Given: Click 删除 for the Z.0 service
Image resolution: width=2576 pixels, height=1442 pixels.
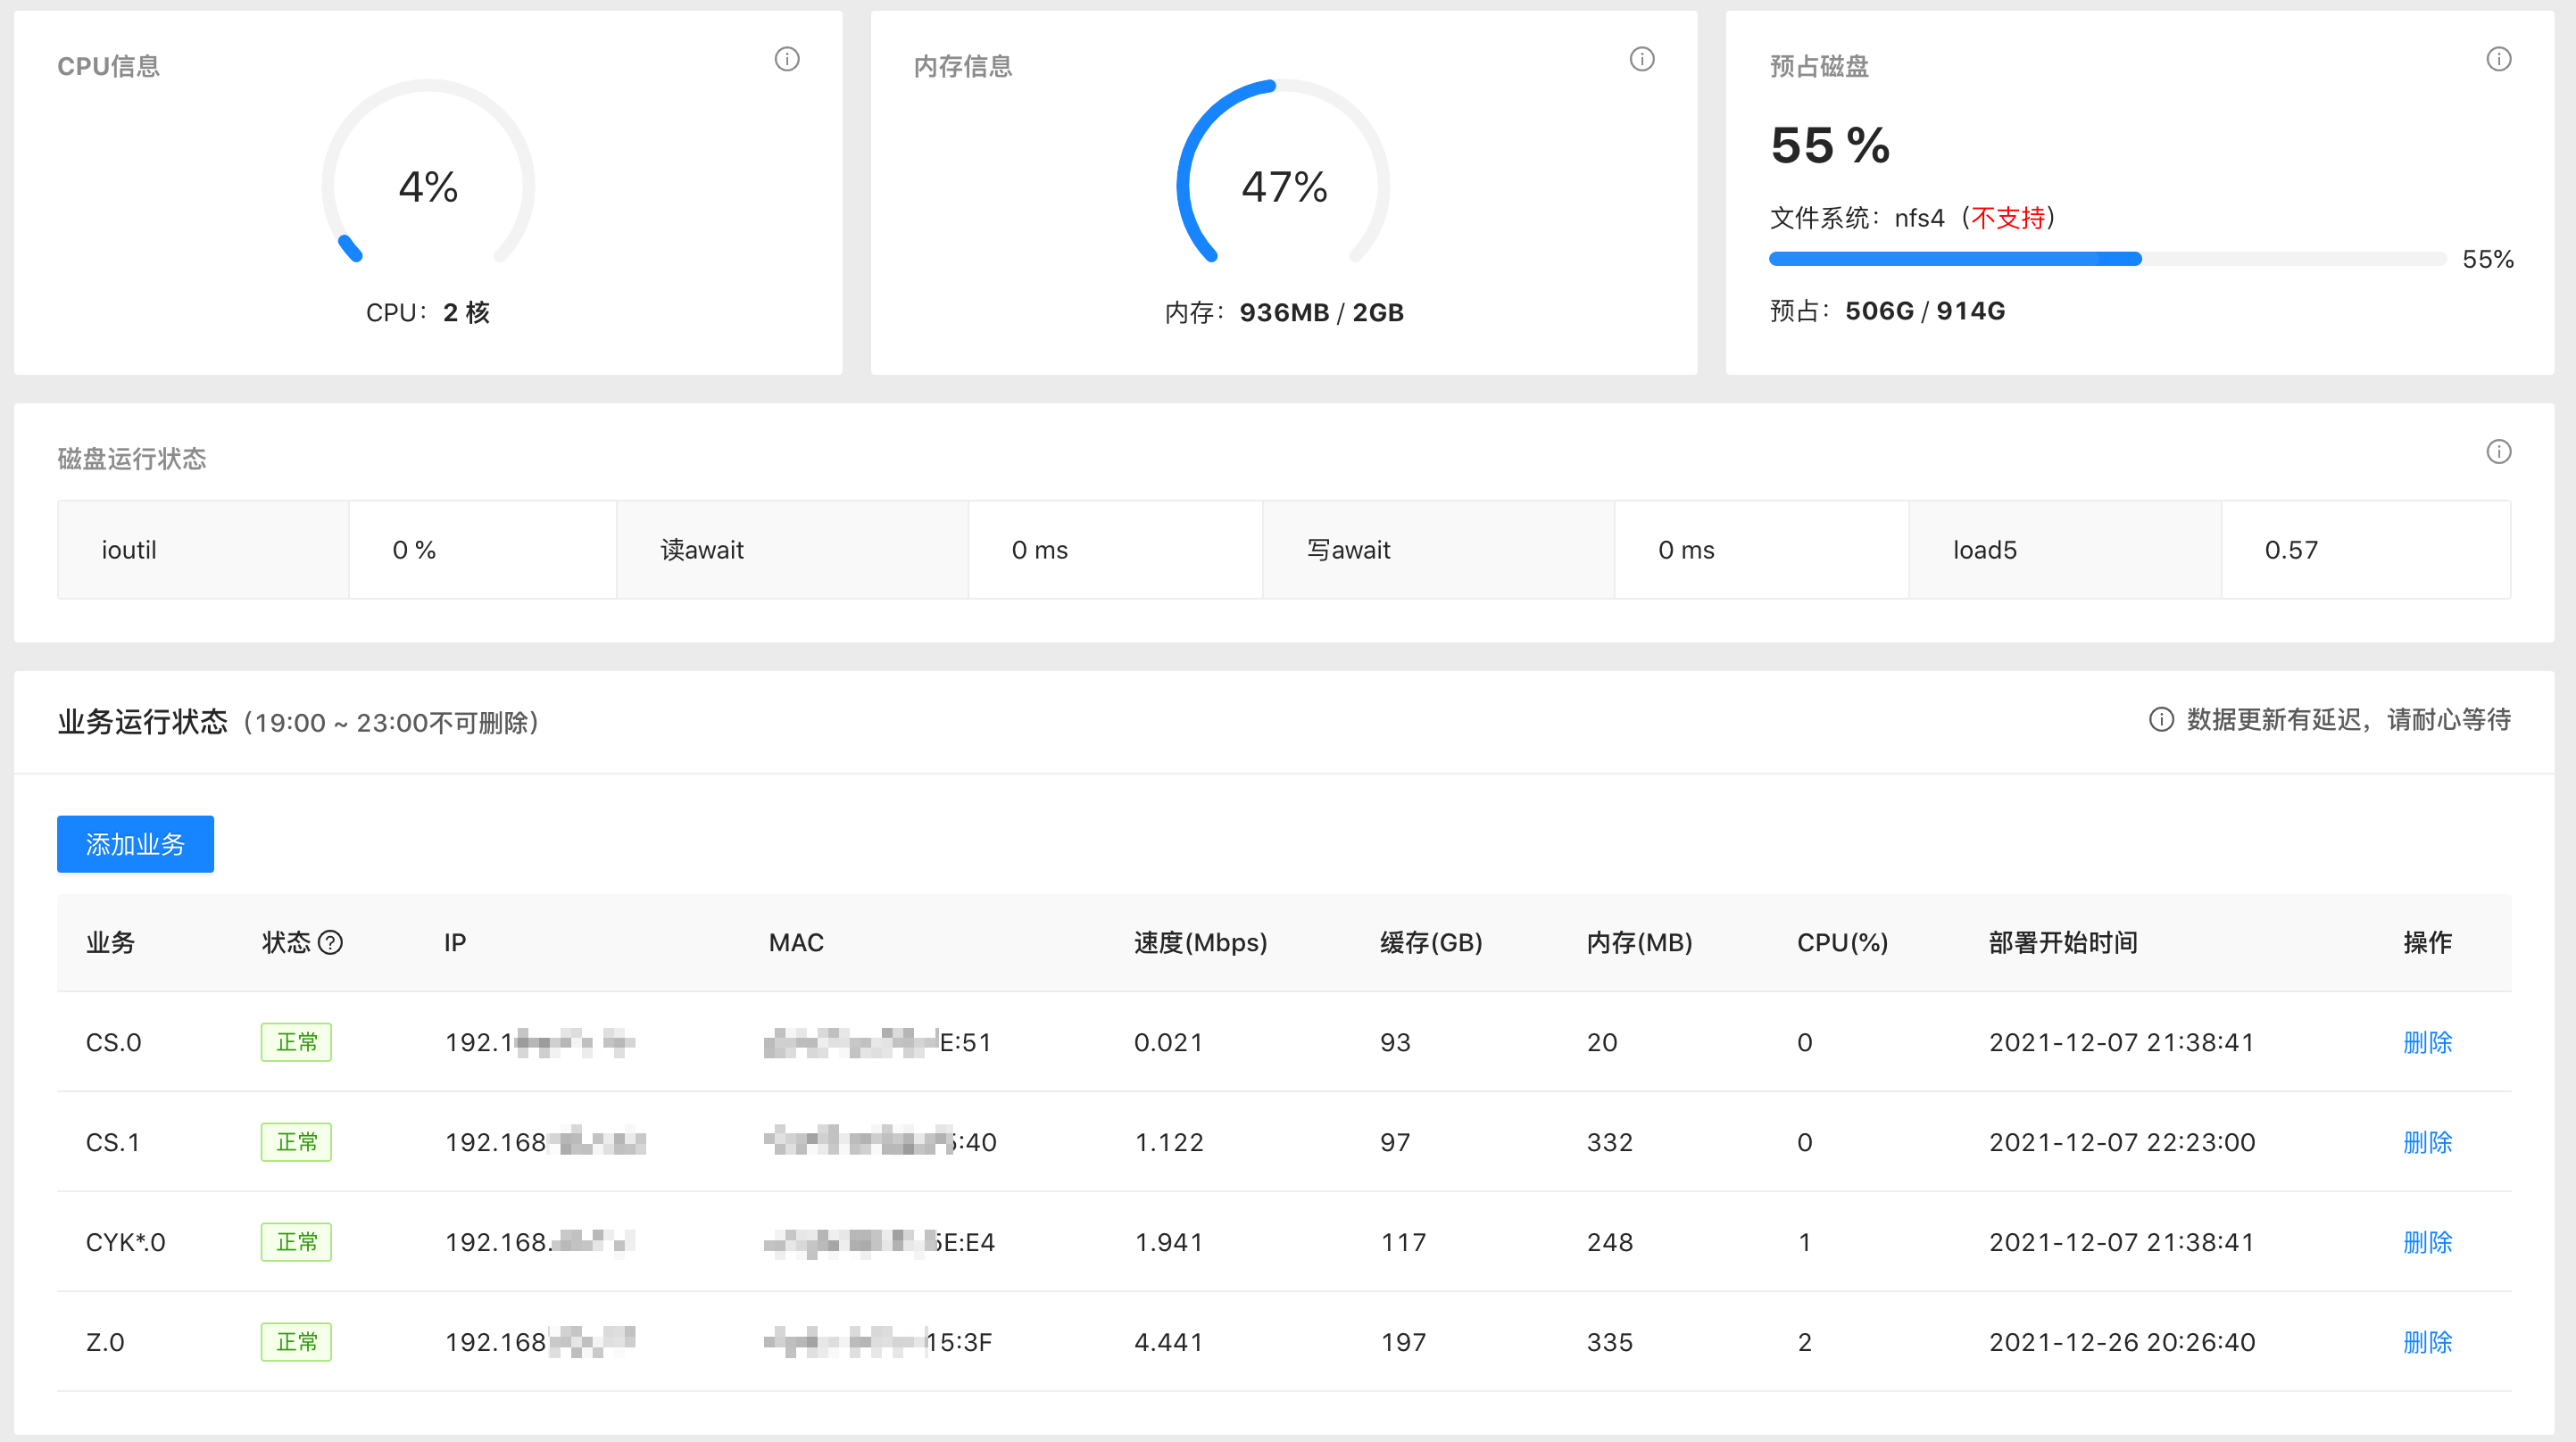Looking at the screenshot, I should tap(2427, 1342).
